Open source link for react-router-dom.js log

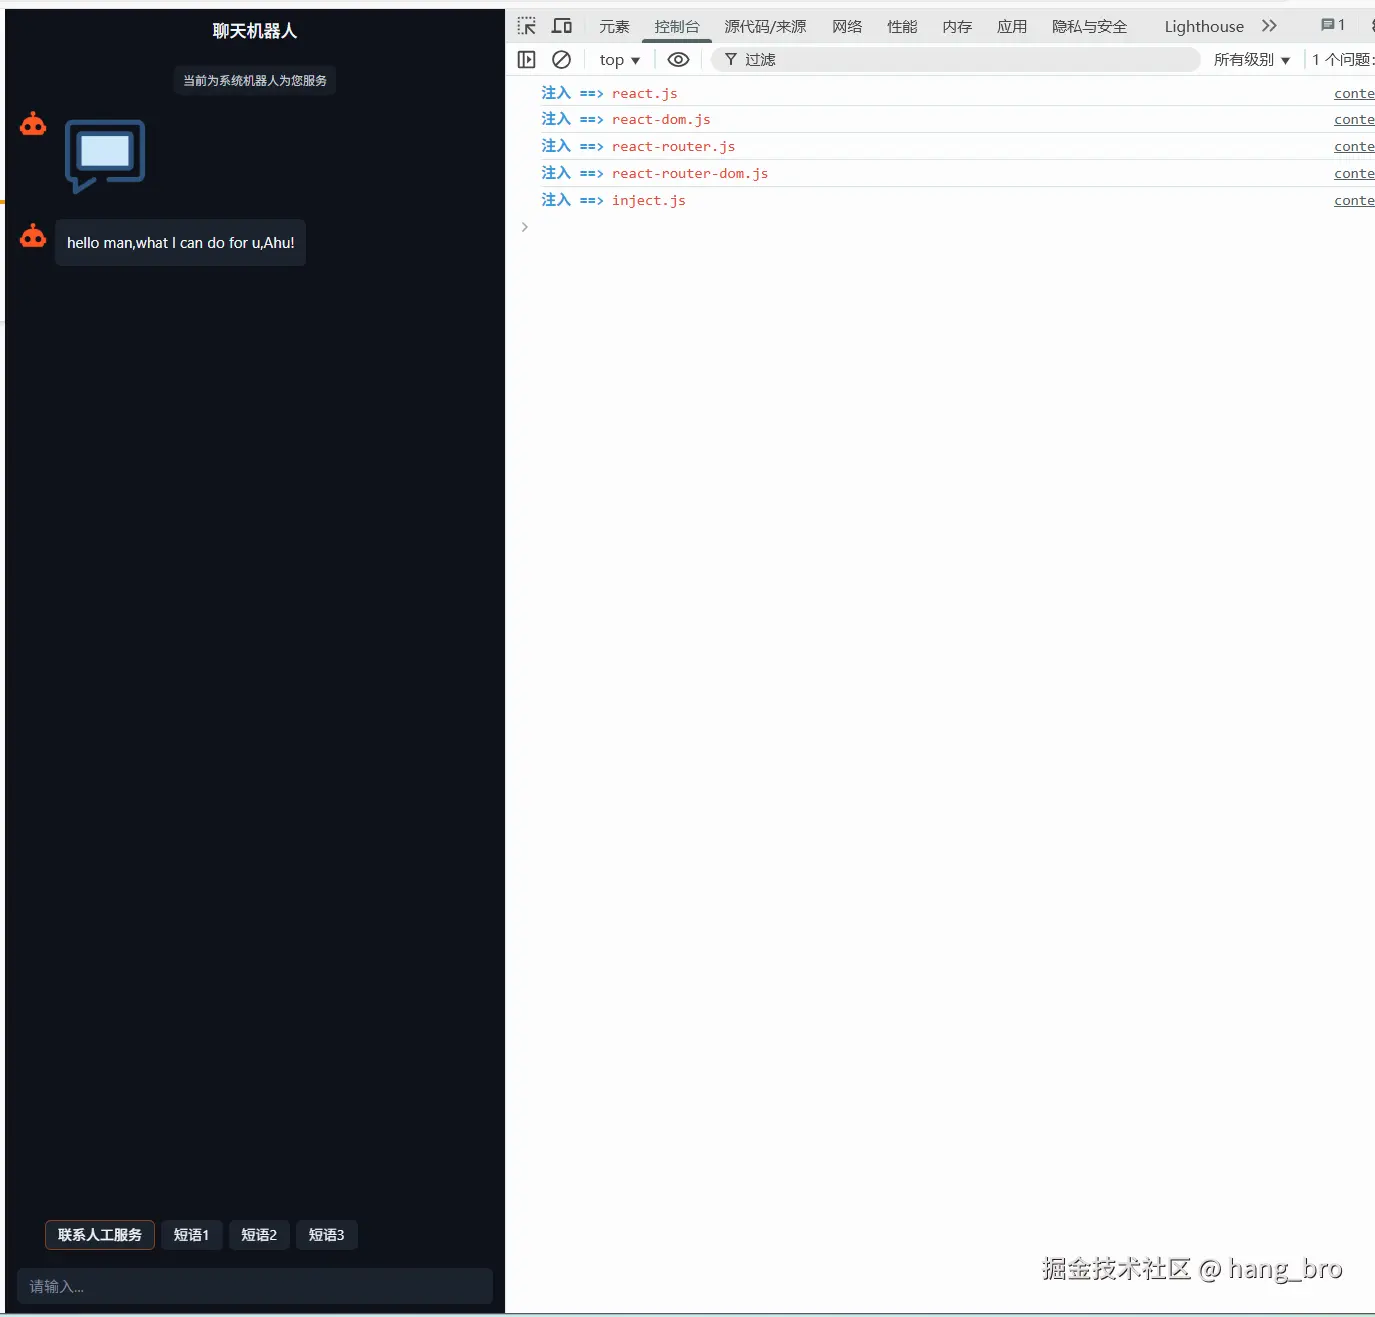[1354, 173]
